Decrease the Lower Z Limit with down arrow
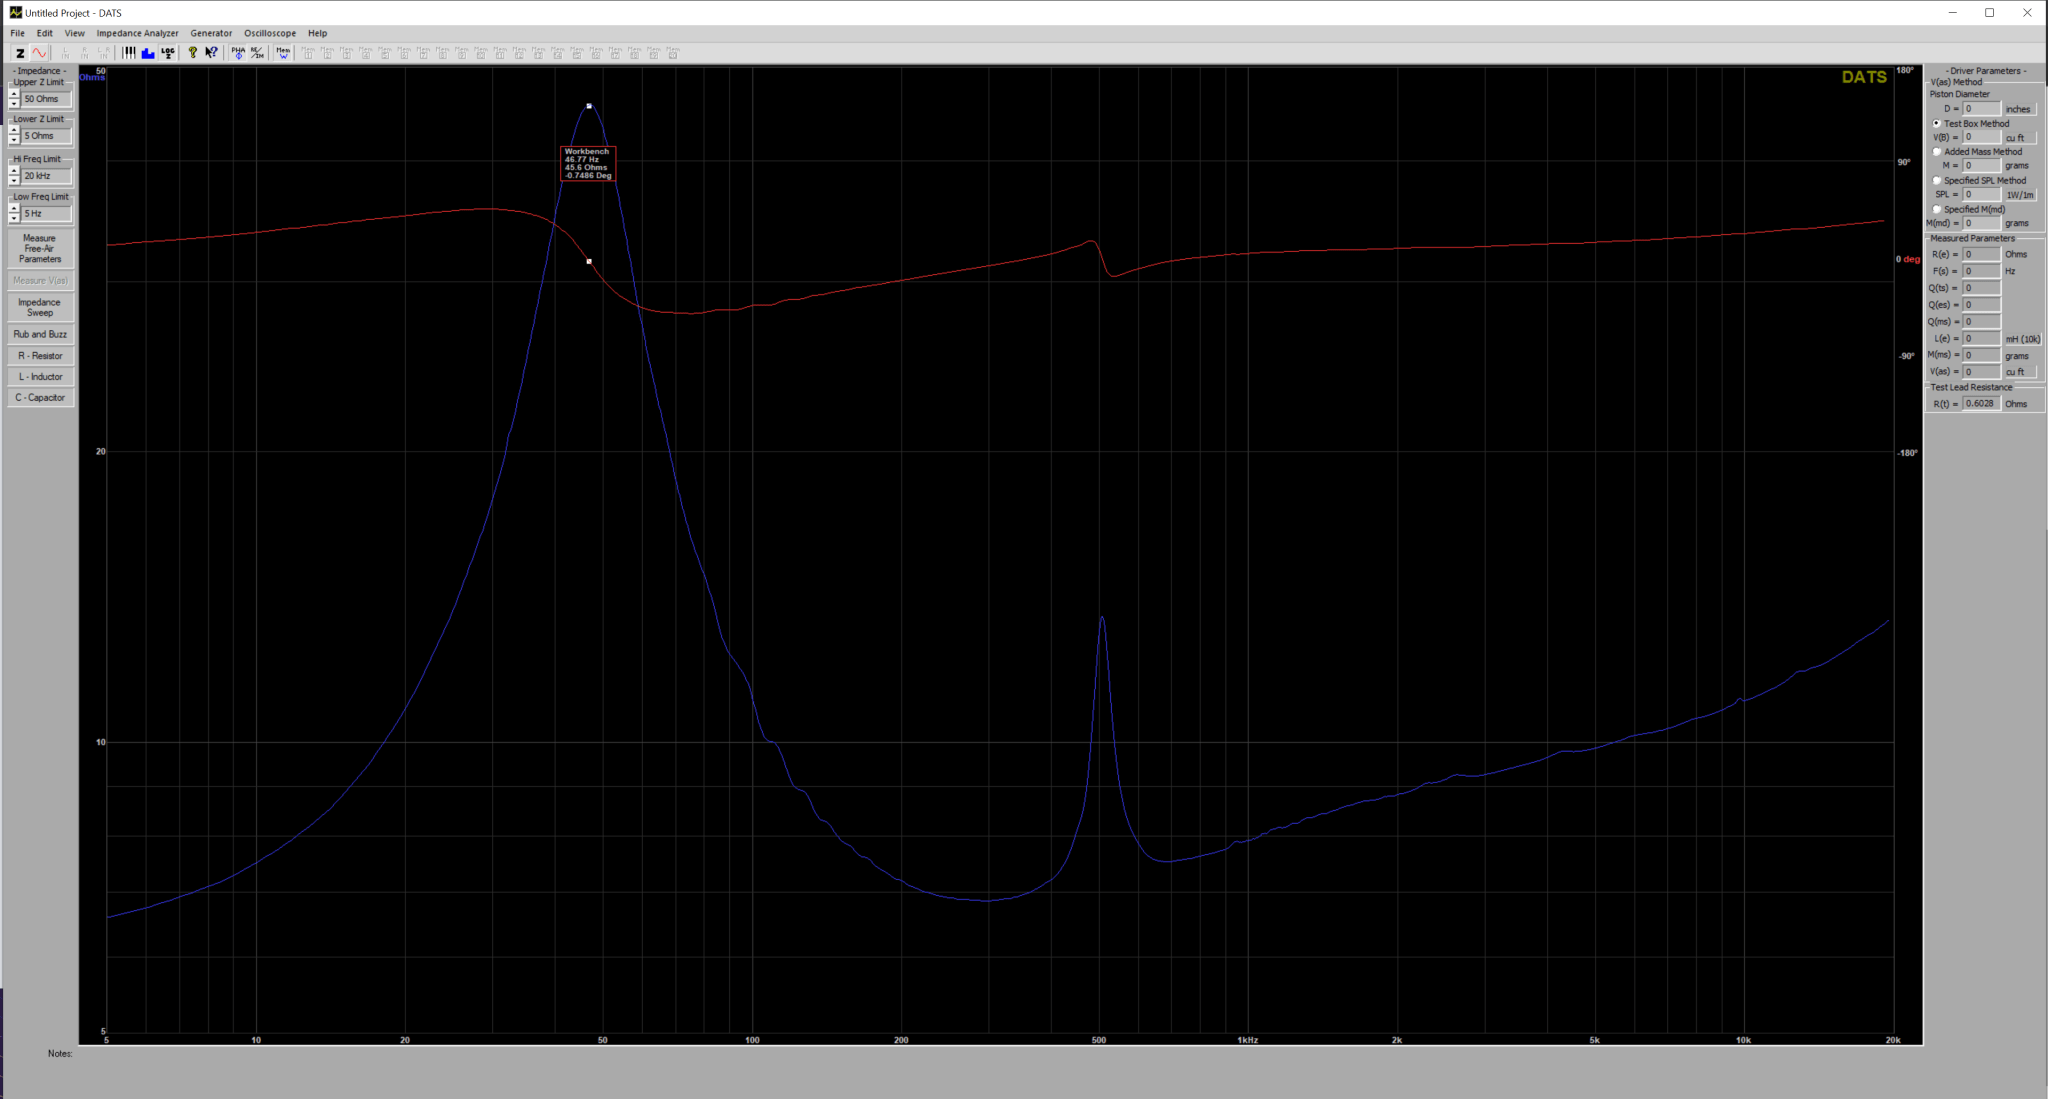 (14, 140)
